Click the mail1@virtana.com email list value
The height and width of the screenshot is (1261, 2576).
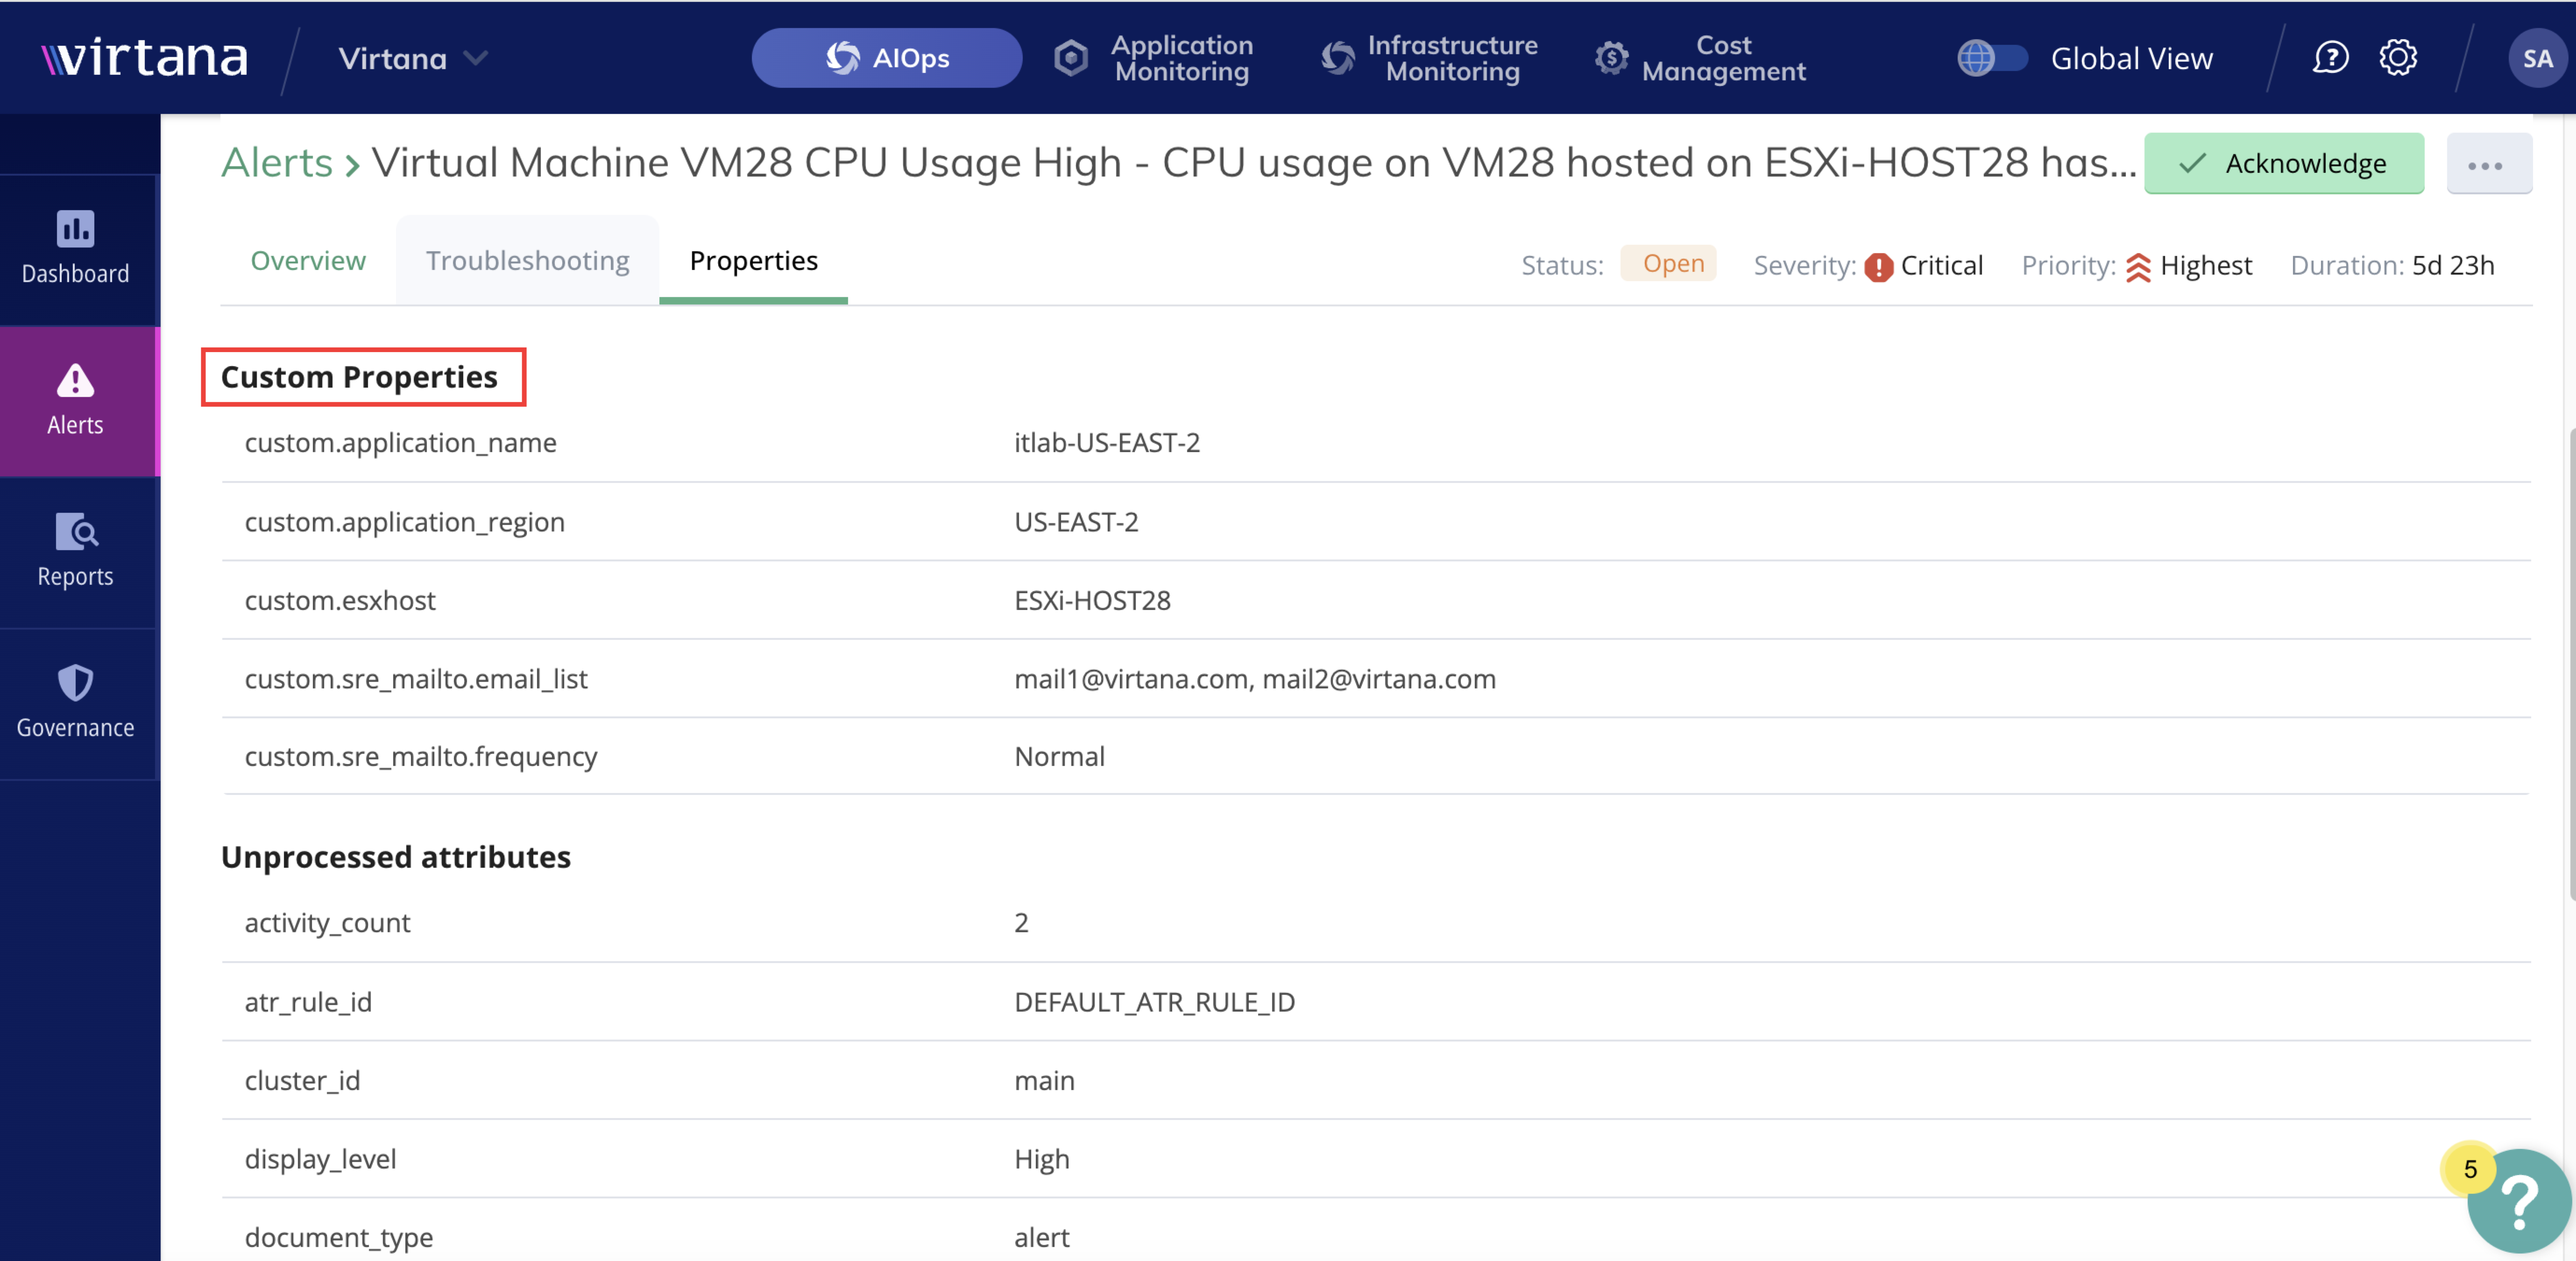pyautogui.click(x=1255, y=678)
